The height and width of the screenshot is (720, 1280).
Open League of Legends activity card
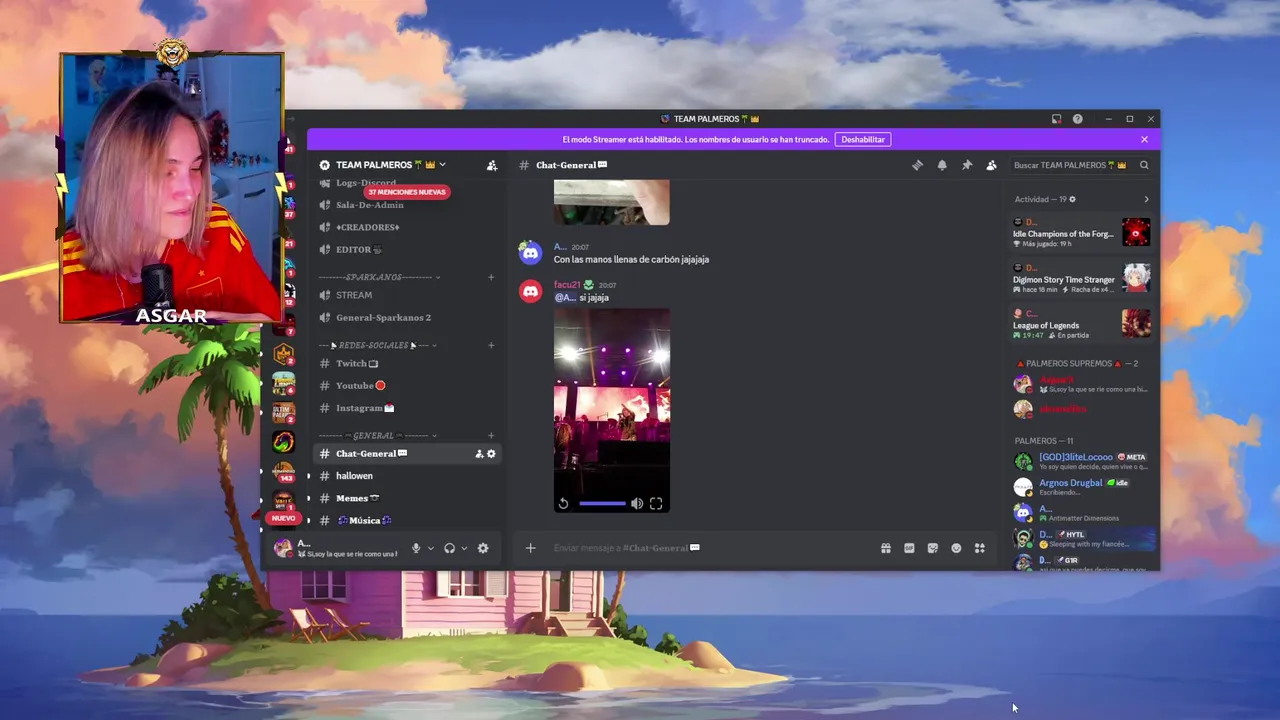pyautogui.click(x=1082, y=324)
